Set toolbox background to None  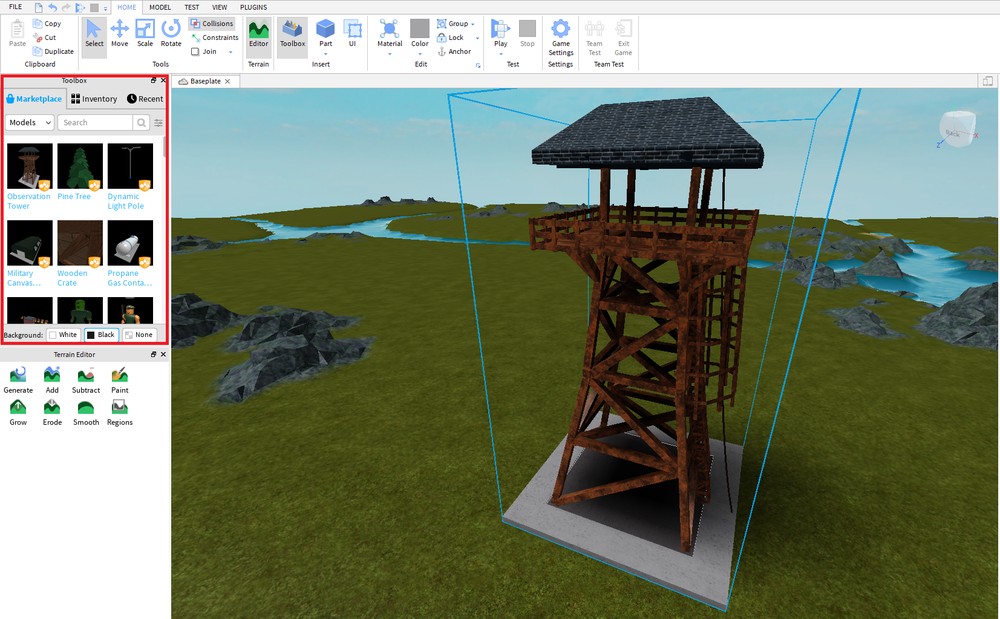coord(139,334)
